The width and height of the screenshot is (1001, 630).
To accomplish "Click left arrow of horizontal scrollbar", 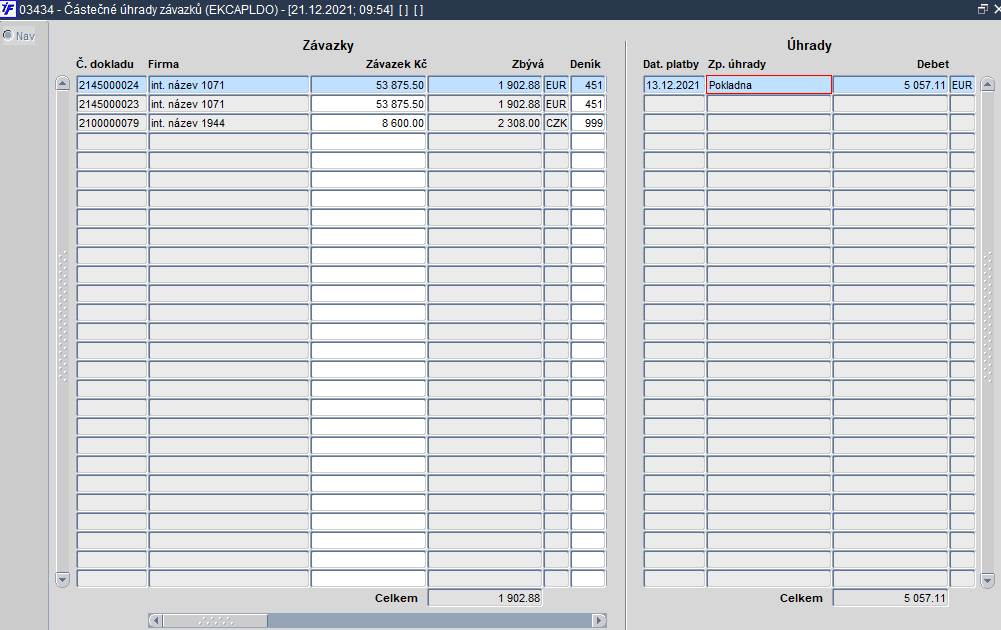I will (155, 620).
